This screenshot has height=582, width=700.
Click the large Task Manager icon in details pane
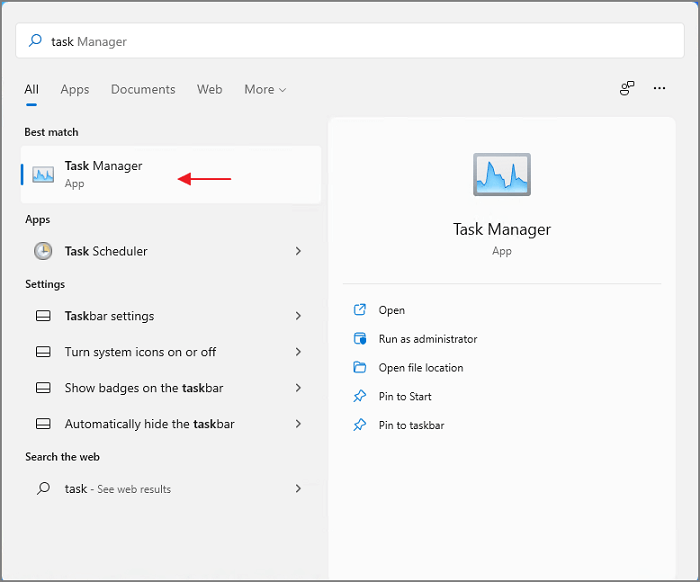pyautogui.click(x=502, y=175)
